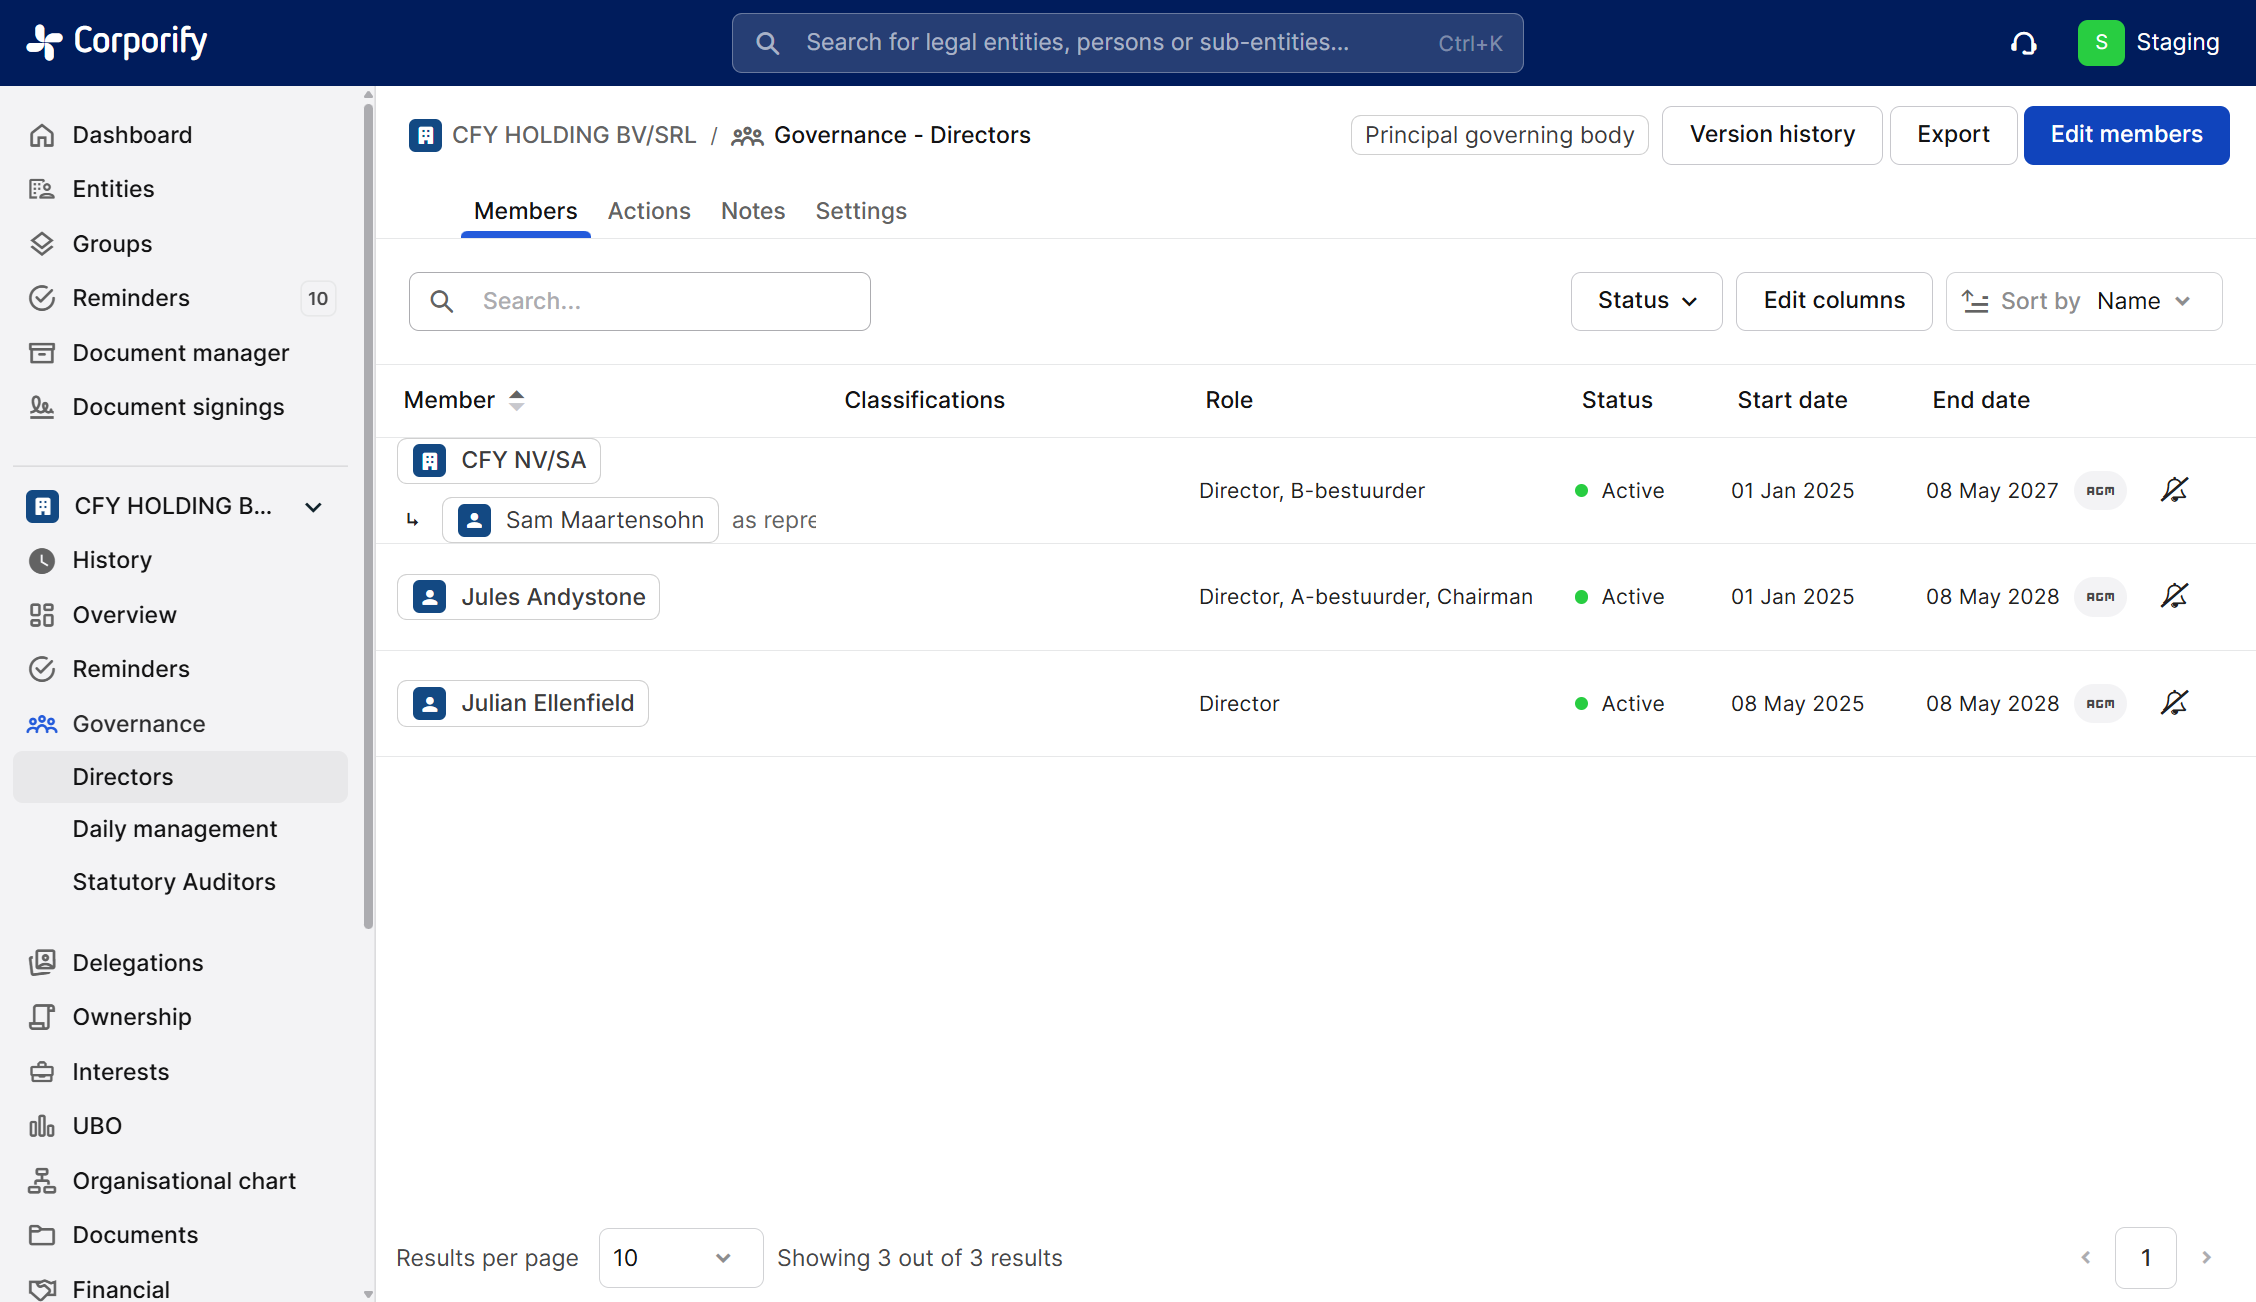Toggle notification bell for Jules Andystone
Viewport: 2256px width, 1302px height.
coord(2174,597)
